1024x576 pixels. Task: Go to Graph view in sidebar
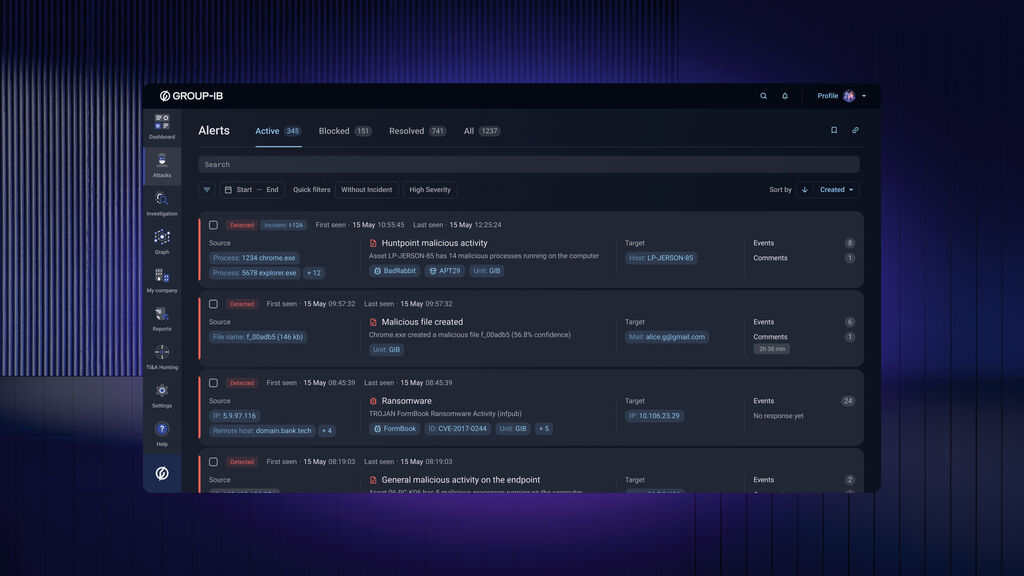tap(162, 240)
